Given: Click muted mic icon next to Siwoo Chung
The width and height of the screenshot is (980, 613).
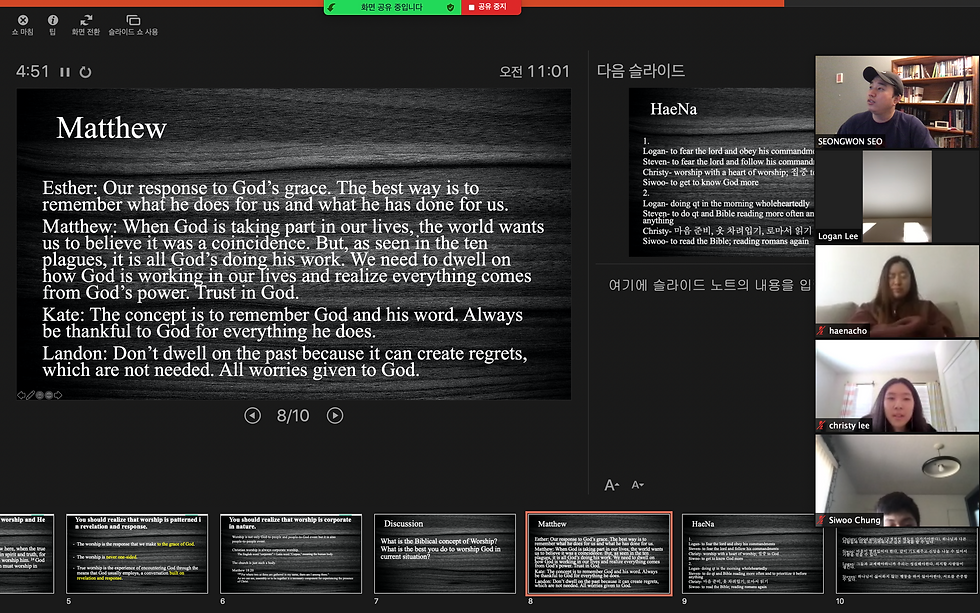Looking at the screenshot, I should tap(821, 520).
